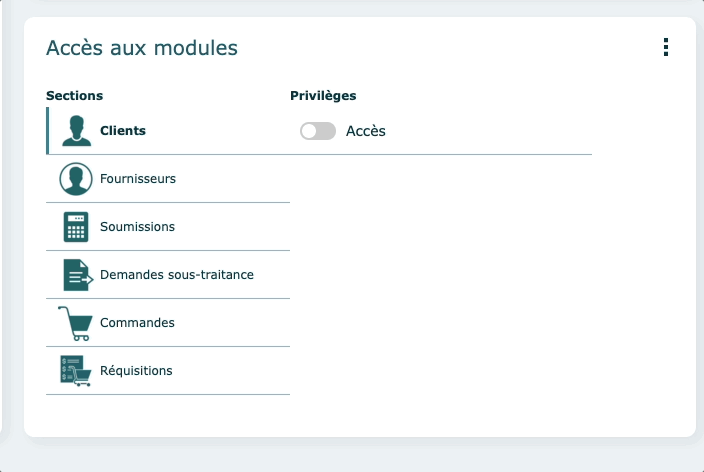The image size is (704, 472).
Task: Enable the Accès toggle switch
Action: 318,131
